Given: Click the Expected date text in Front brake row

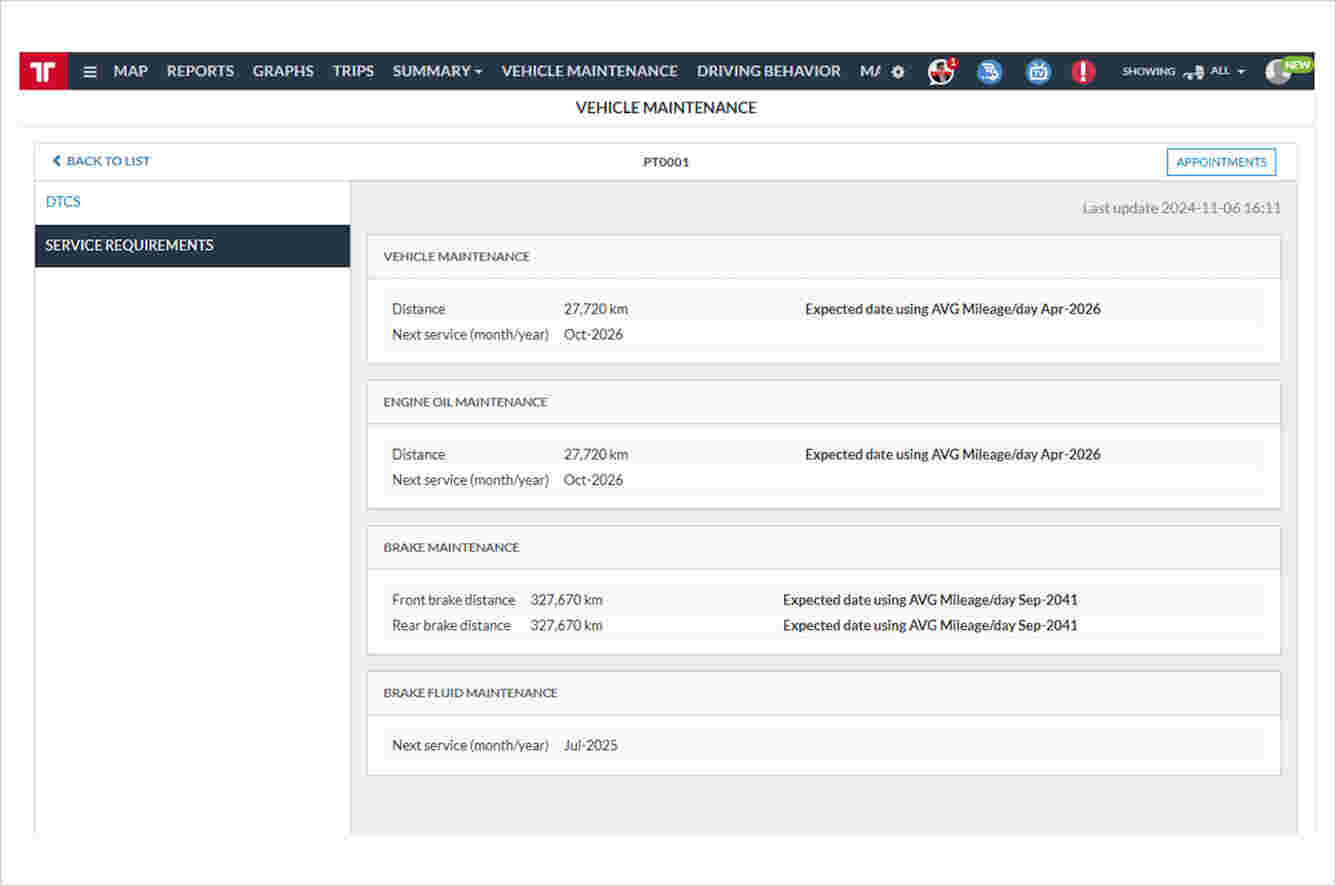Looking at the screenshot, I should tap(930, 600).
